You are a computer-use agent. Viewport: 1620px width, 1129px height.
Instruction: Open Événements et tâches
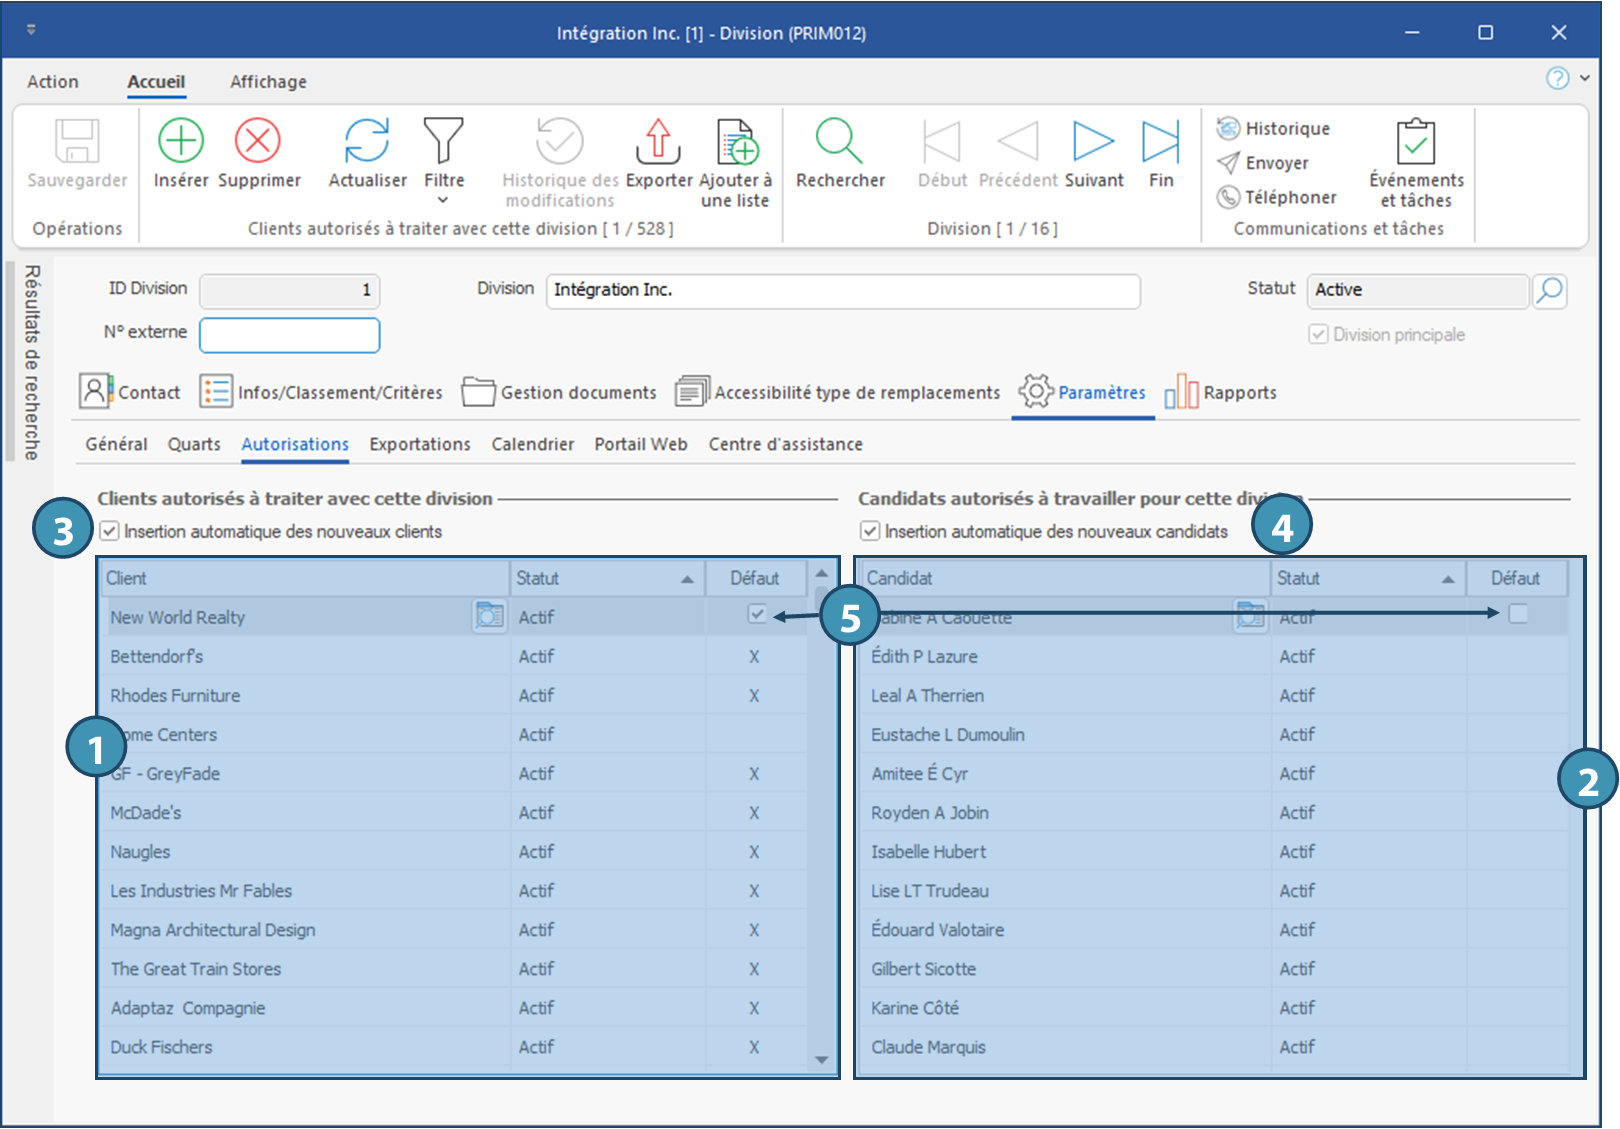pyautogui.click(x=1416, y=141)
